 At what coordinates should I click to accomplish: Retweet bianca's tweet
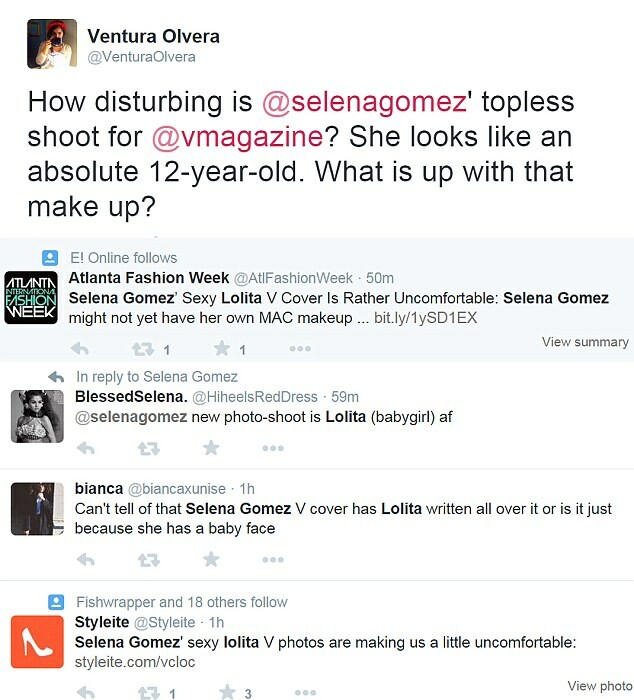pos(149,560)
